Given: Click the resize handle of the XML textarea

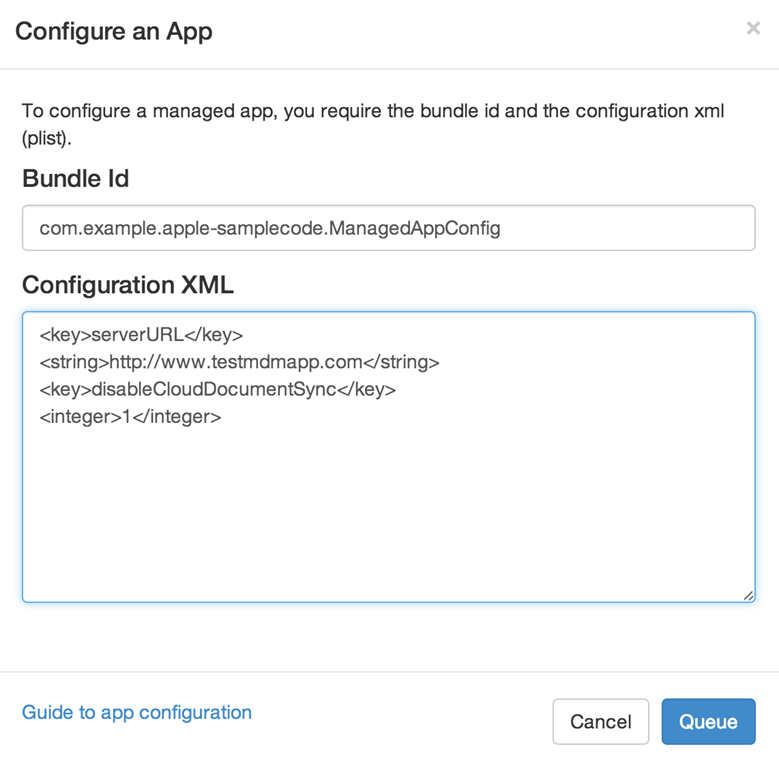Looking at the screenshot, I should pos(748,595).
